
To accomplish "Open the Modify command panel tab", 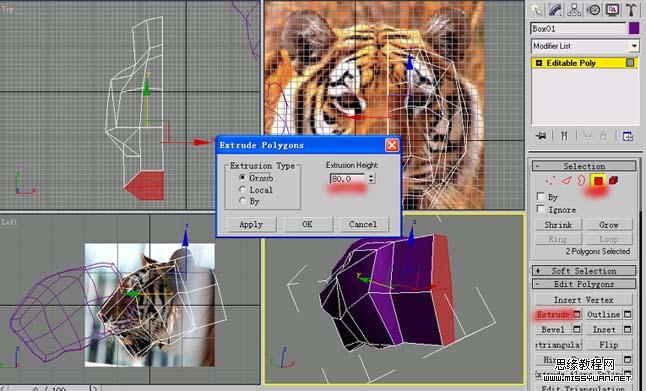I will tap(555, 9).
